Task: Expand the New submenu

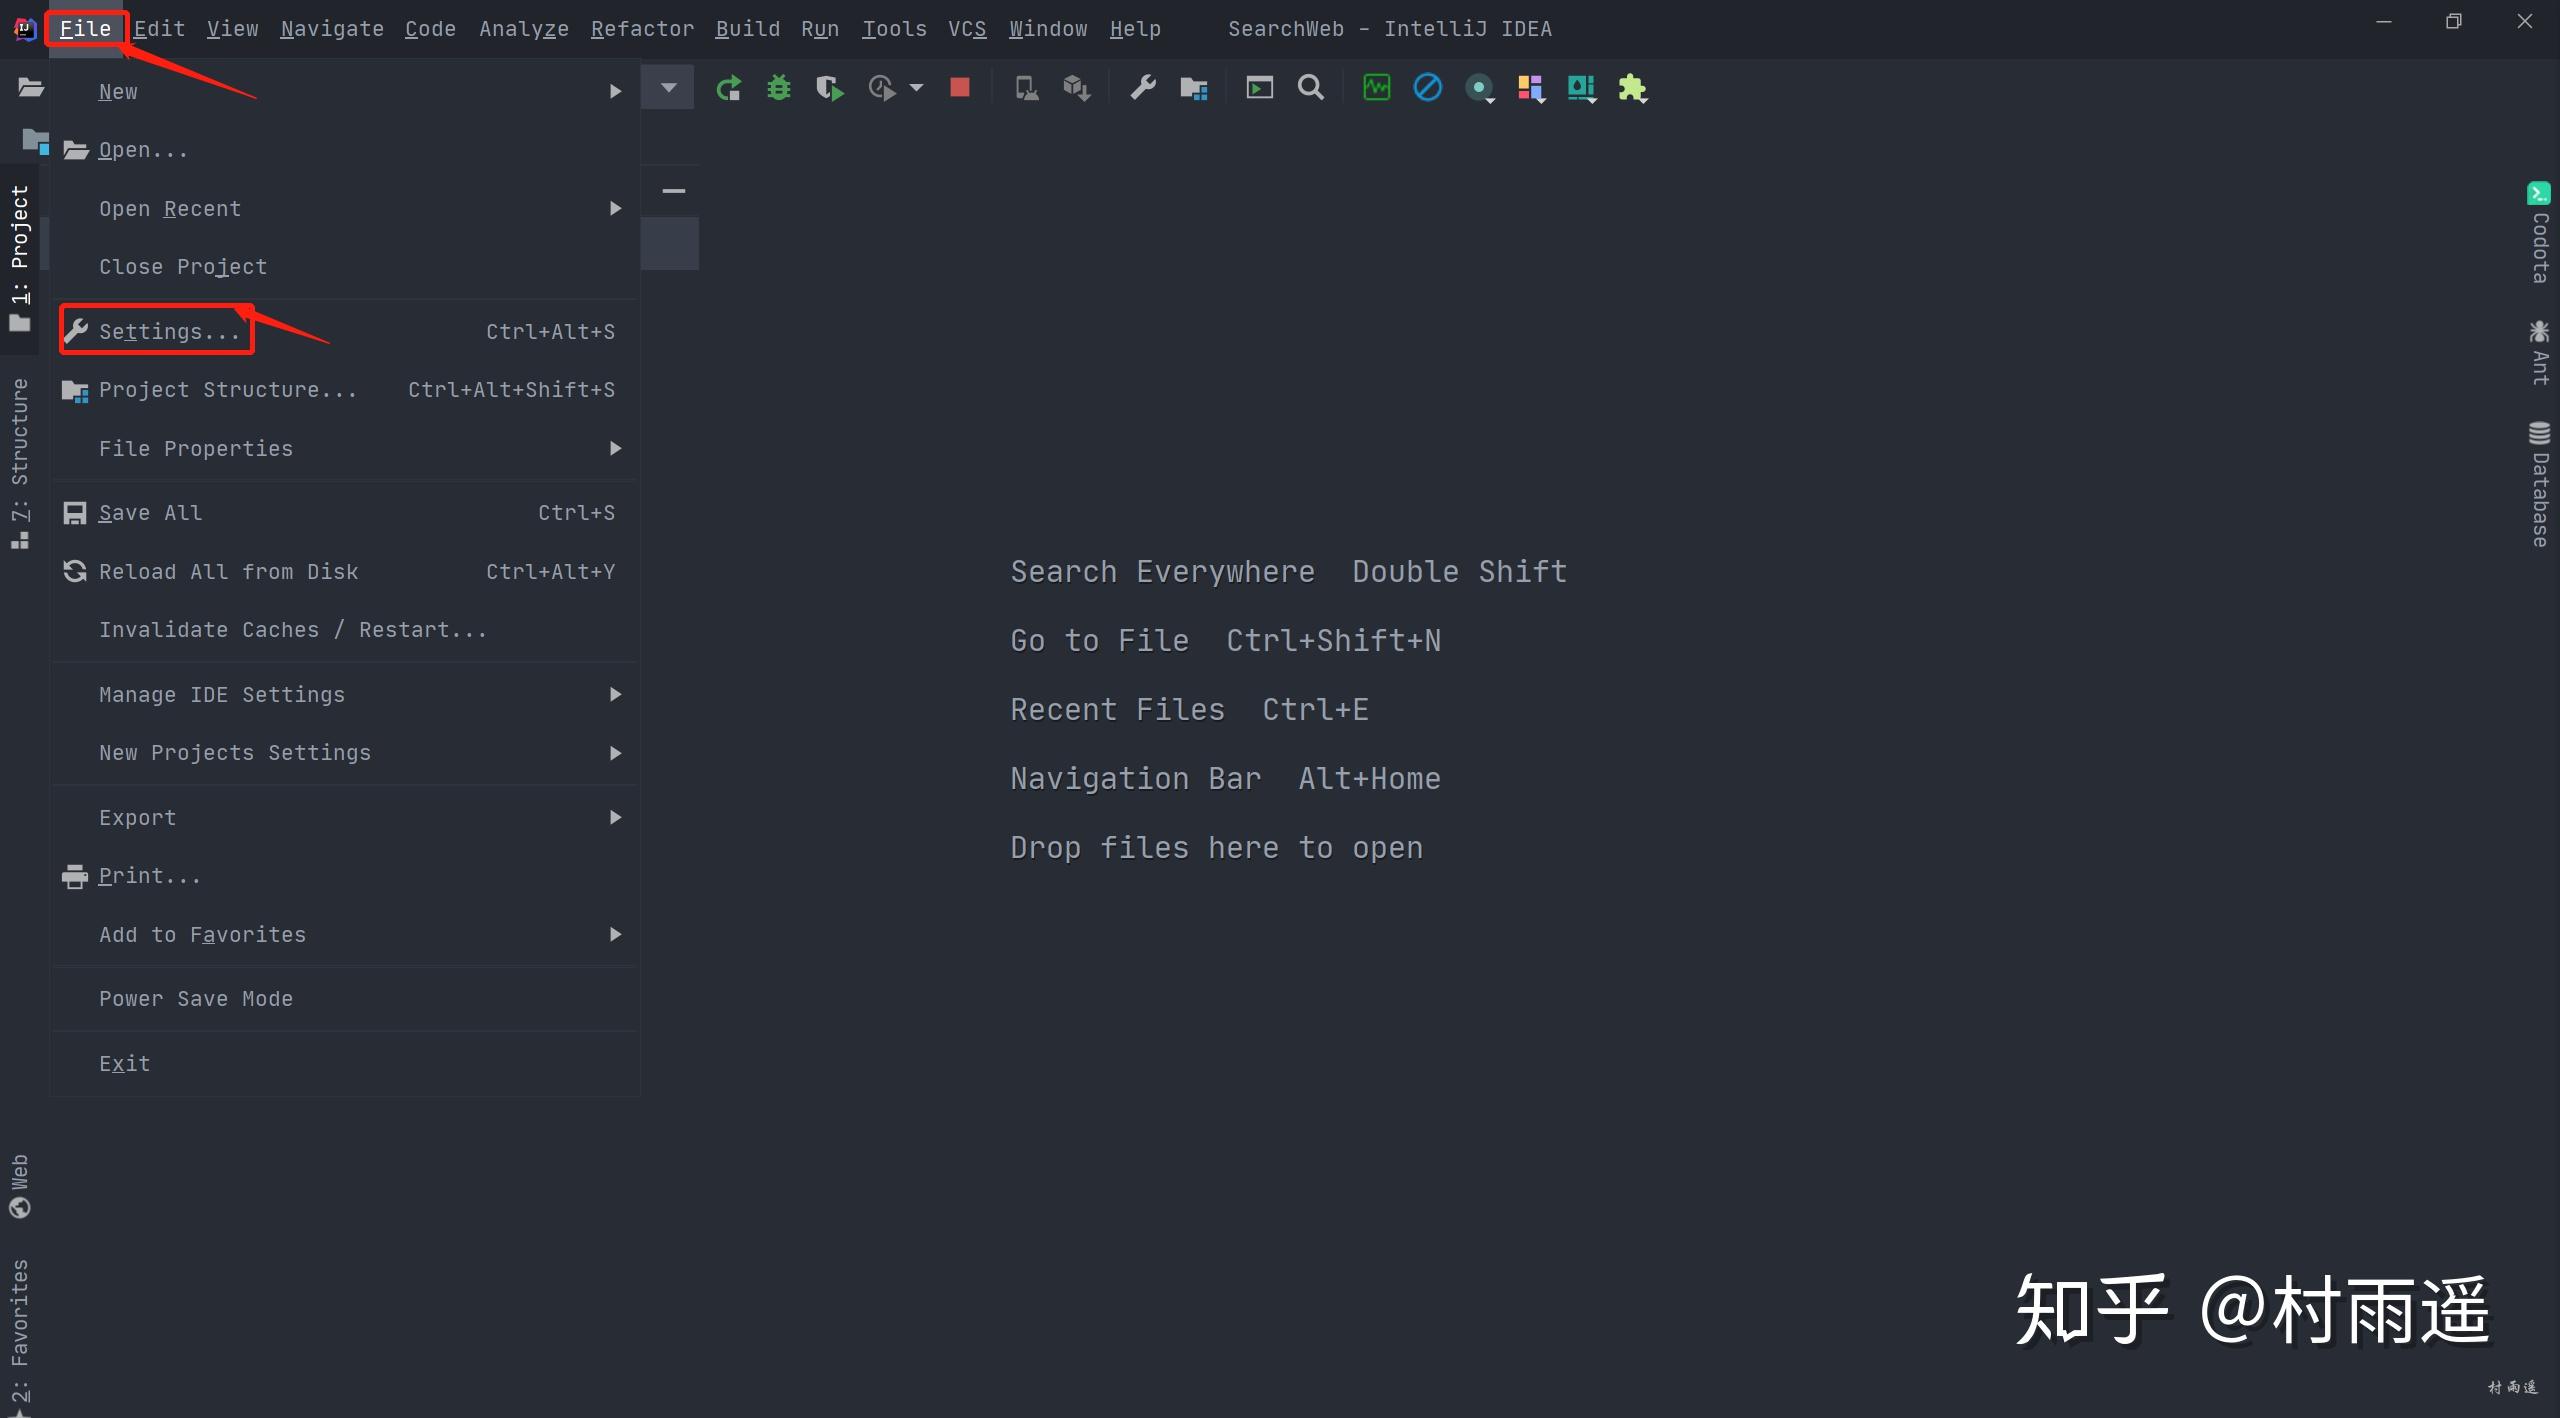Action: tap(118, 91)
